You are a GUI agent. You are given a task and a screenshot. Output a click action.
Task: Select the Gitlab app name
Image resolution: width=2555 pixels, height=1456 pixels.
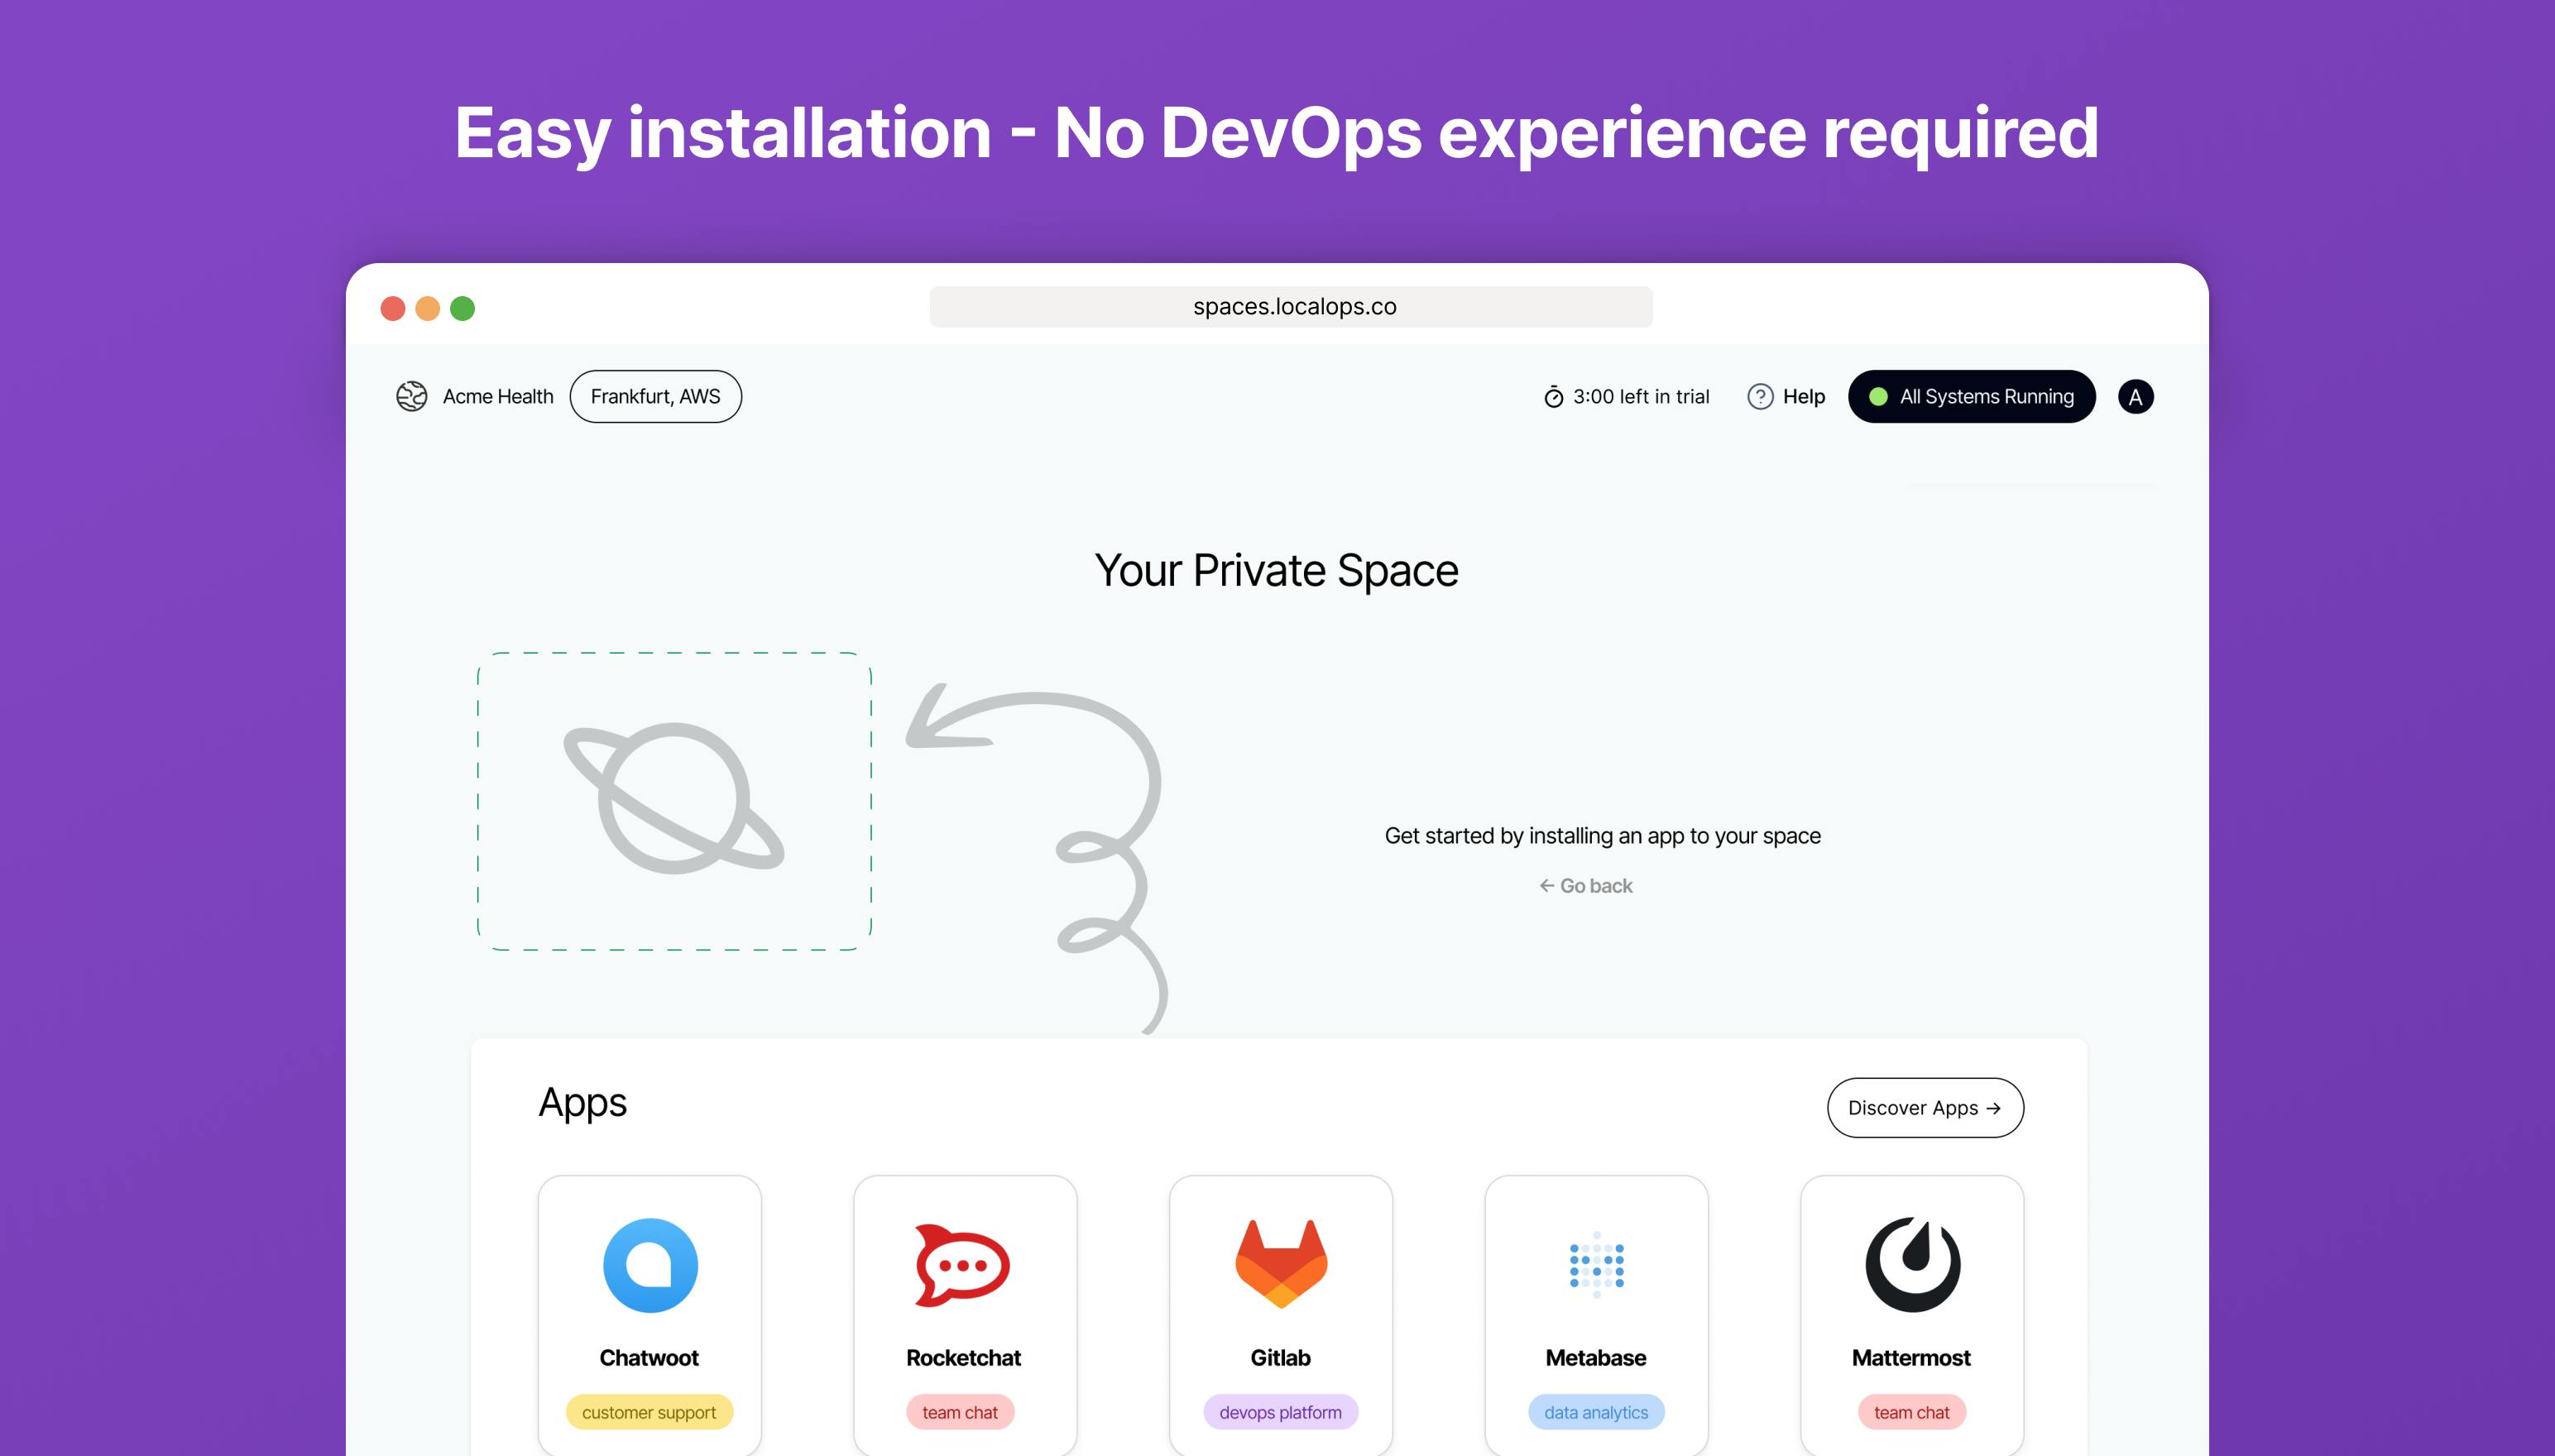click(1280, 1358)
